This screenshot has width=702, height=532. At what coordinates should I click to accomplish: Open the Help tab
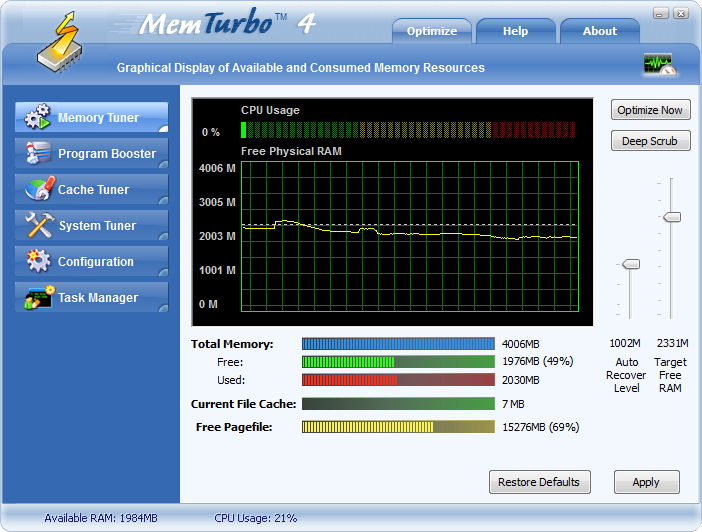515,31
